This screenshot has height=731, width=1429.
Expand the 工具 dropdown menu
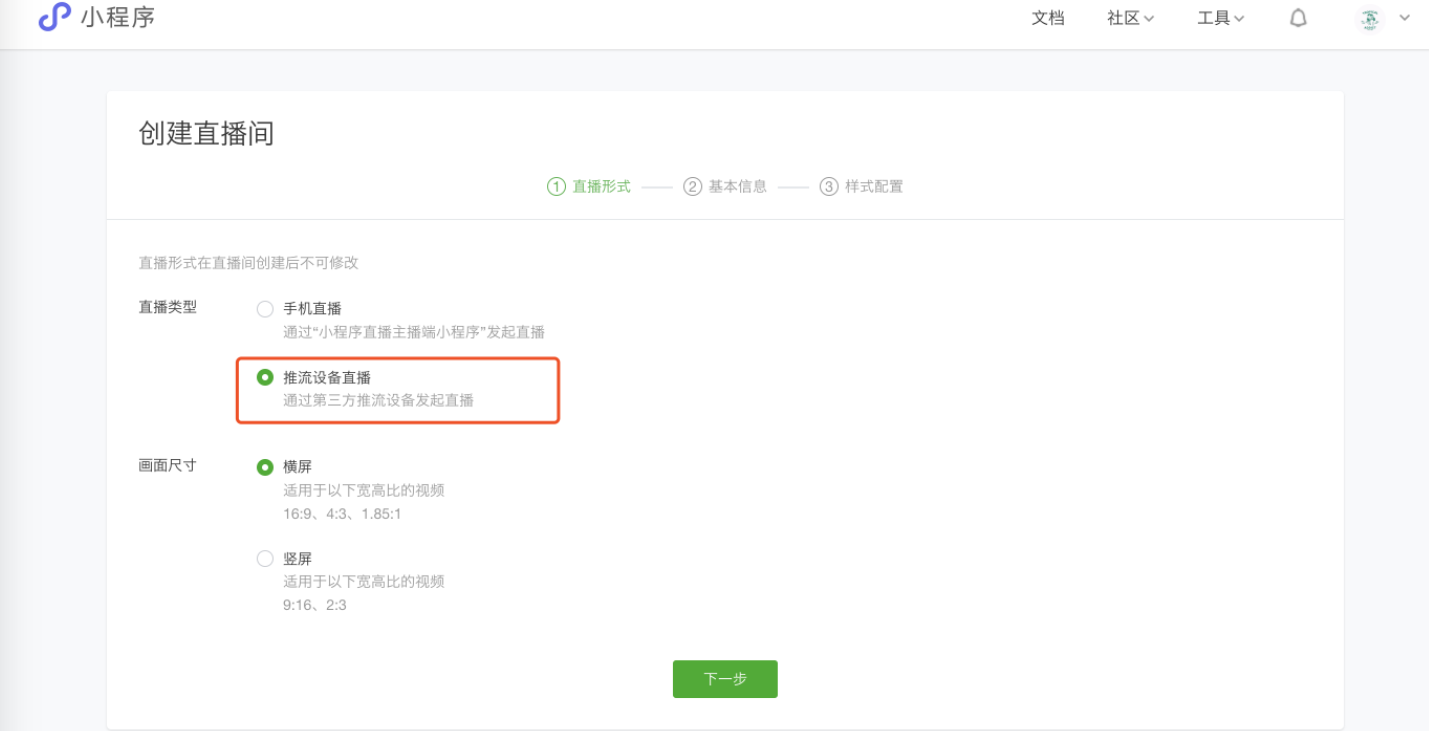coord(1221,18)
